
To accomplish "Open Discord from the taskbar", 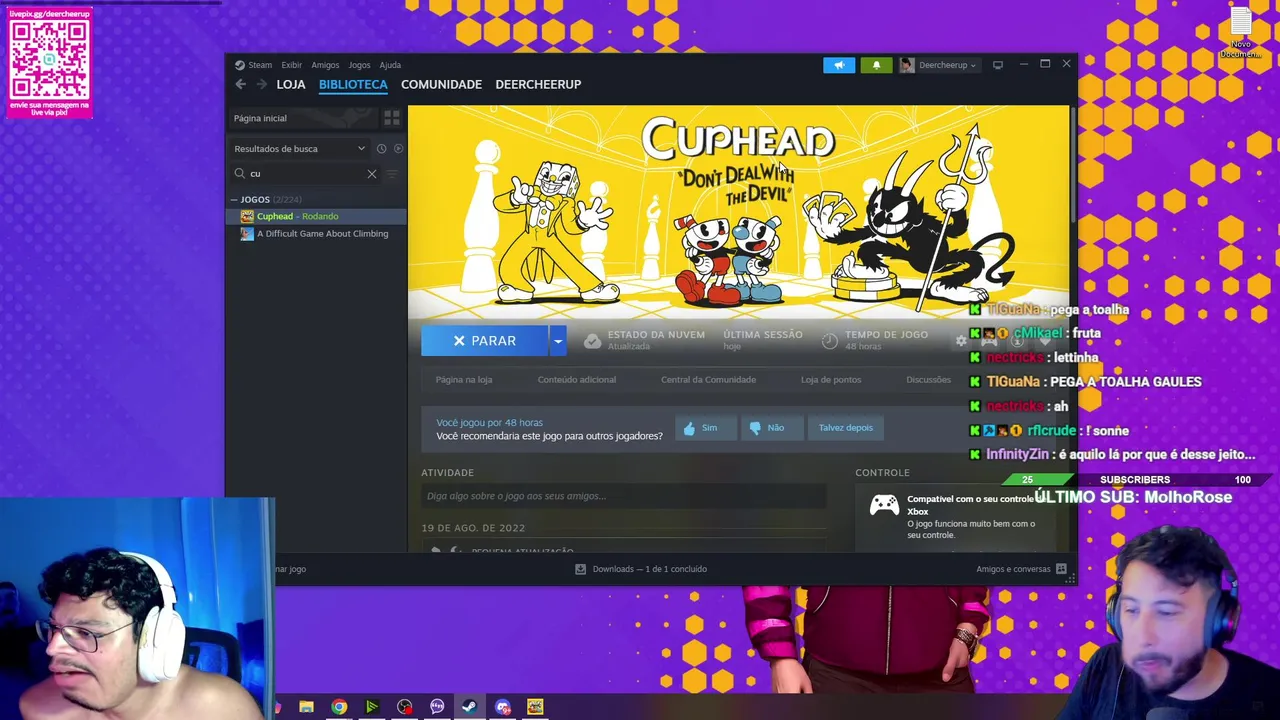I will click(x=502, y=707).
